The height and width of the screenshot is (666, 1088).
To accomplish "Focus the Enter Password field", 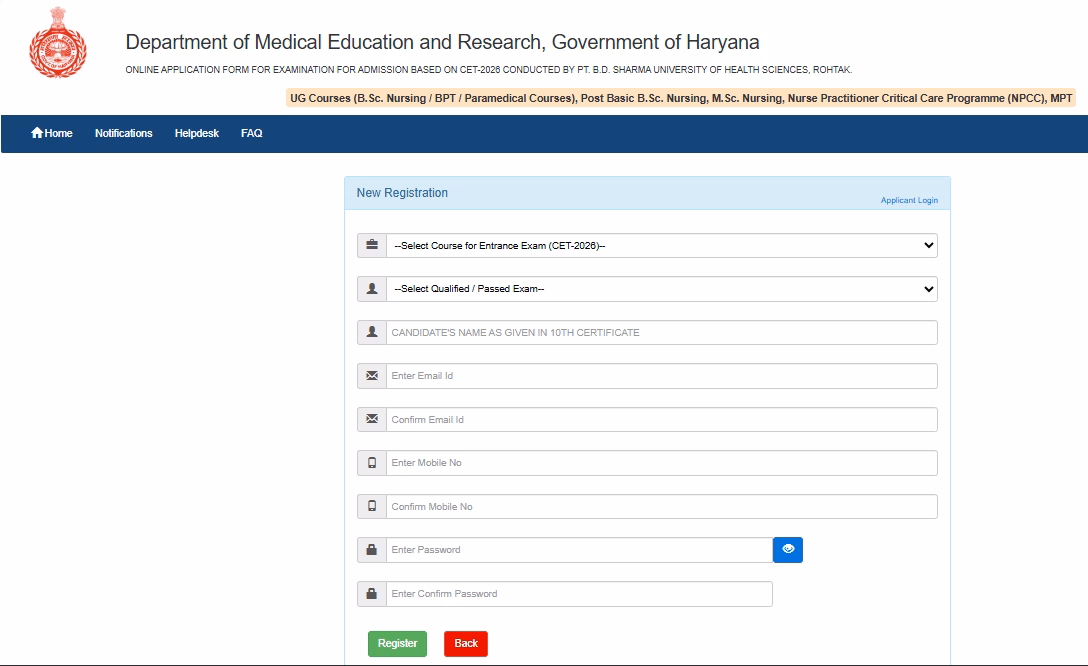I will click(x=579, y=549).
